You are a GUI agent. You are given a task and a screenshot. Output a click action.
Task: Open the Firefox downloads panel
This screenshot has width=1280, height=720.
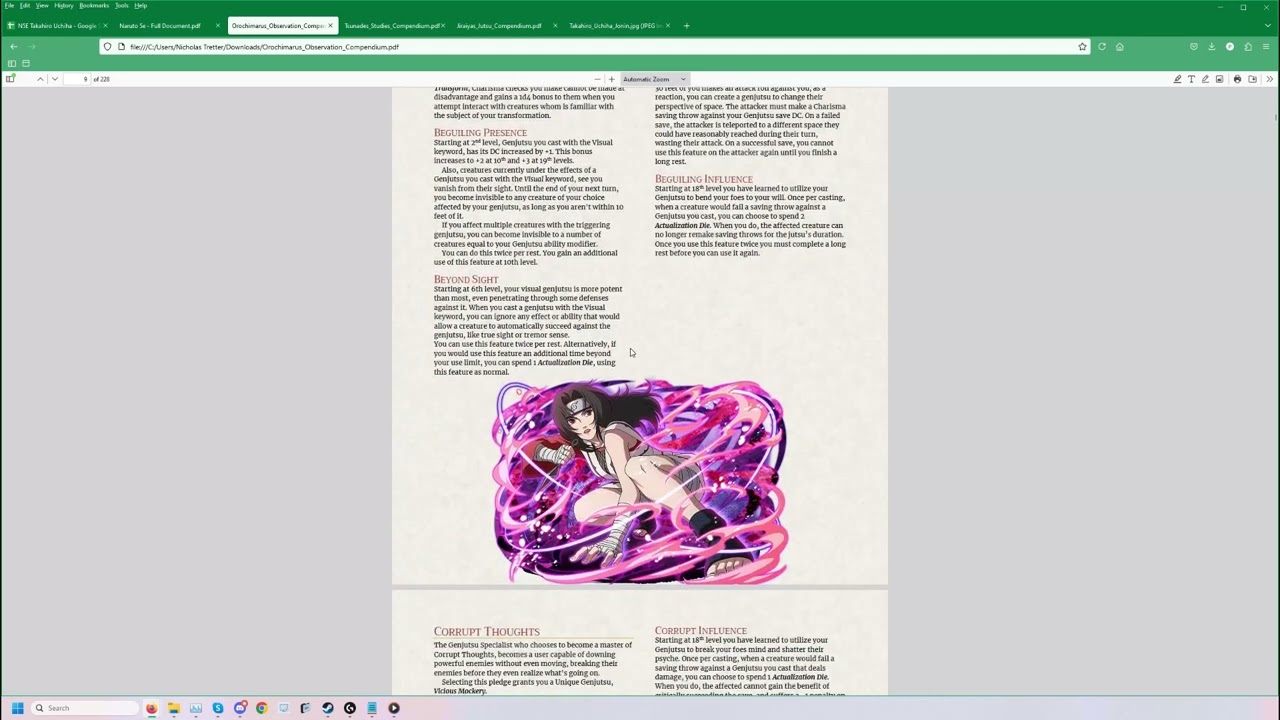[1211, 46]
